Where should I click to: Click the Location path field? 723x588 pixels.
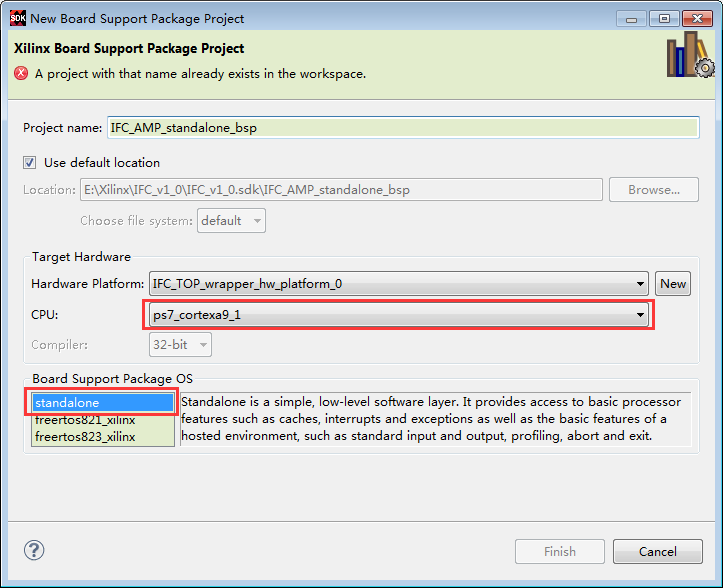pyautogui.click(x=341, y=190)
